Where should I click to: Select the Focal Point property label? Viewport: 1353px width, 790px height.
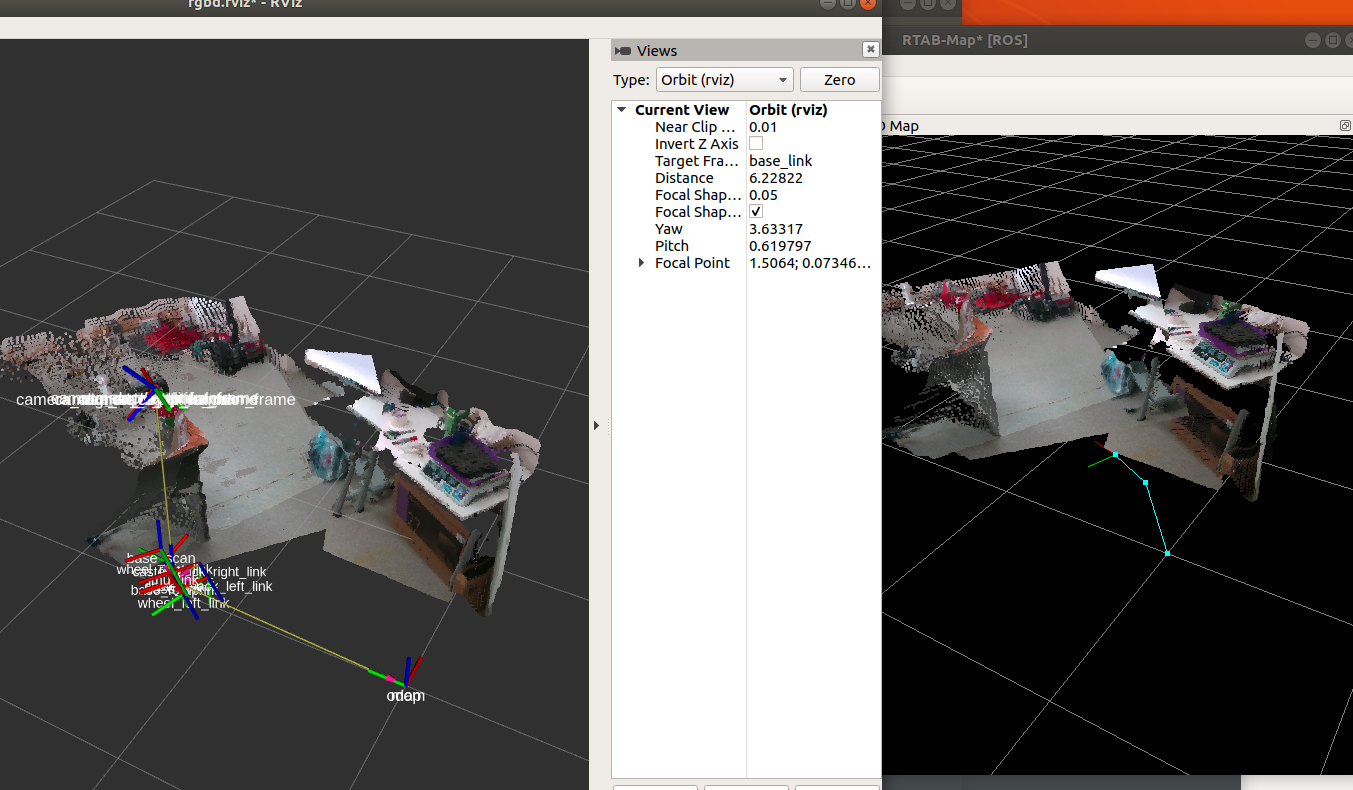[692, 263]
